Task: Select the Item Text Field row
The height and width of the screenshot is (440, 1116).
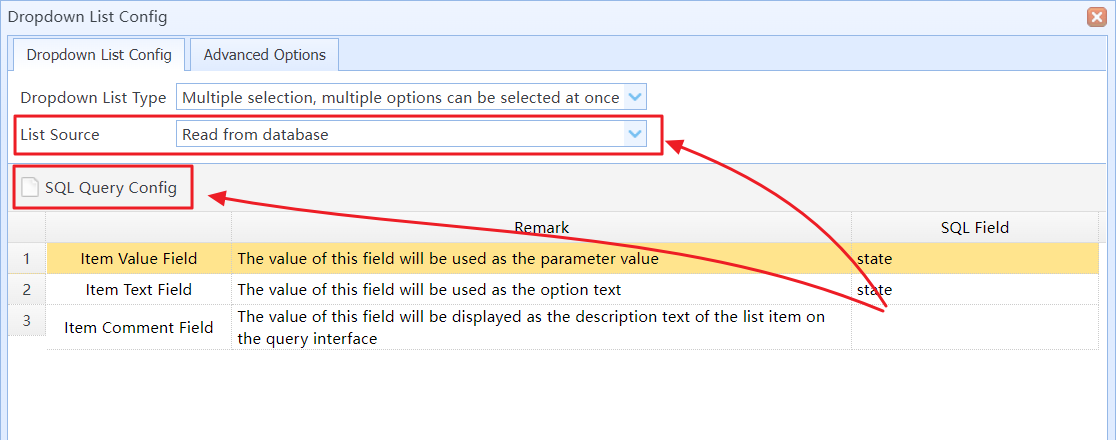Action: point(572,290)
